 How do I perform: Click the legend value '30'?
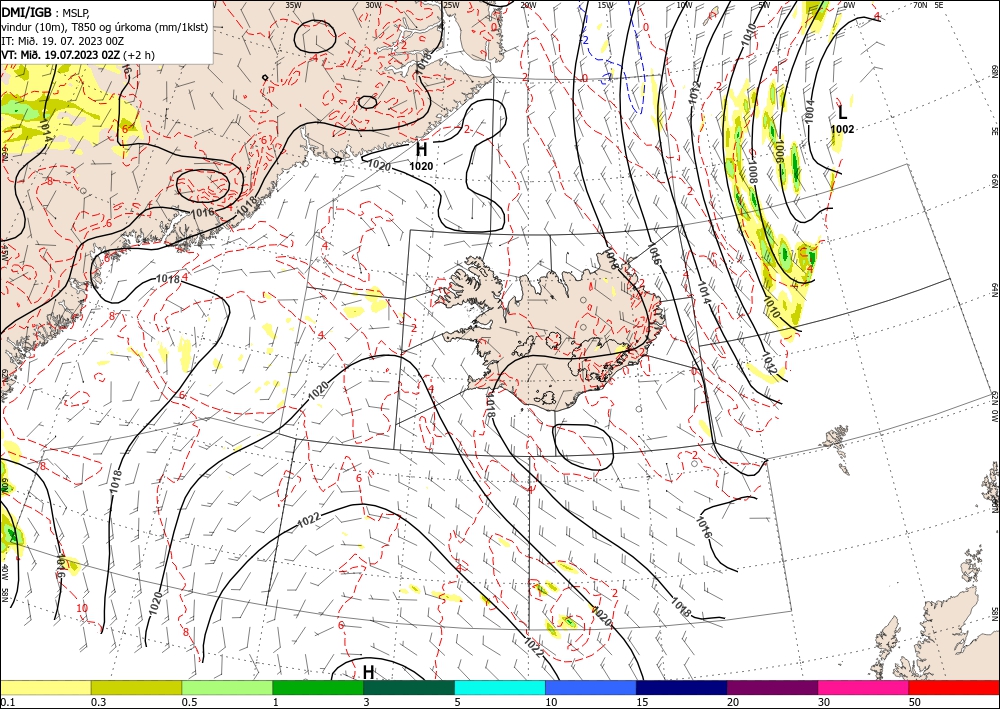tap(823, 702)
